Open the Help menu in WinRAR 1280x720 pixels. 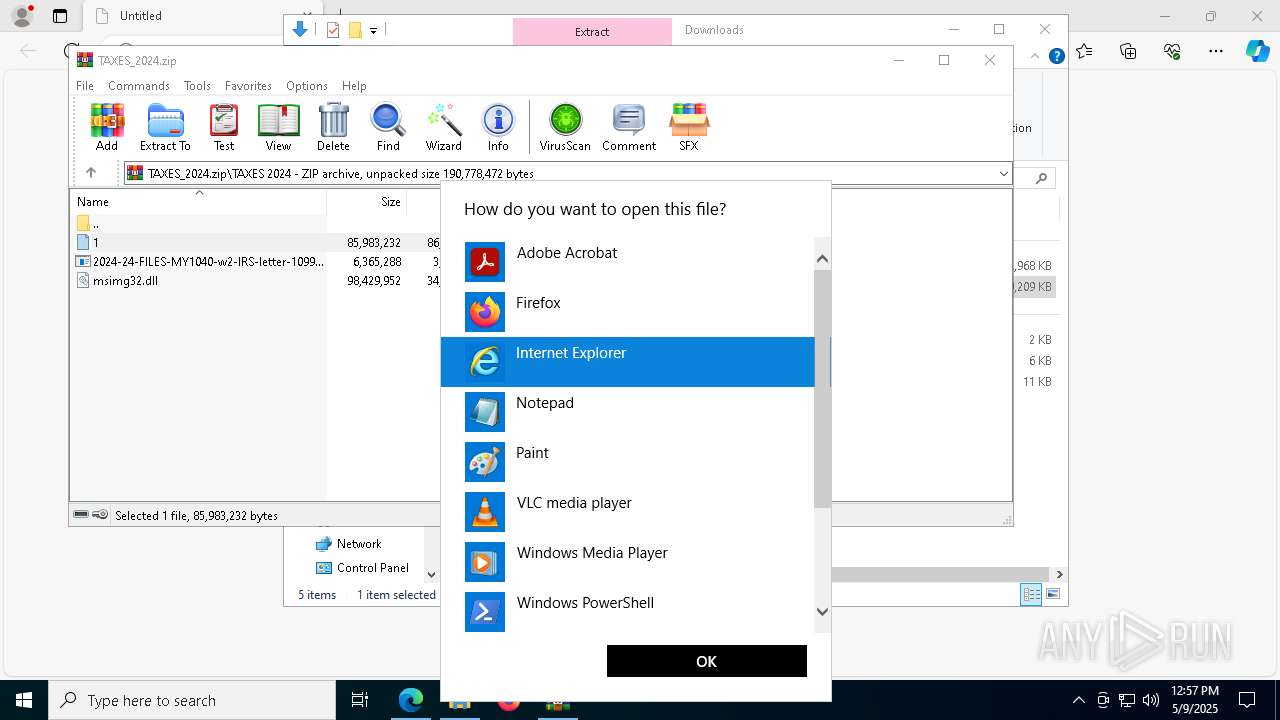coord(354,86)
